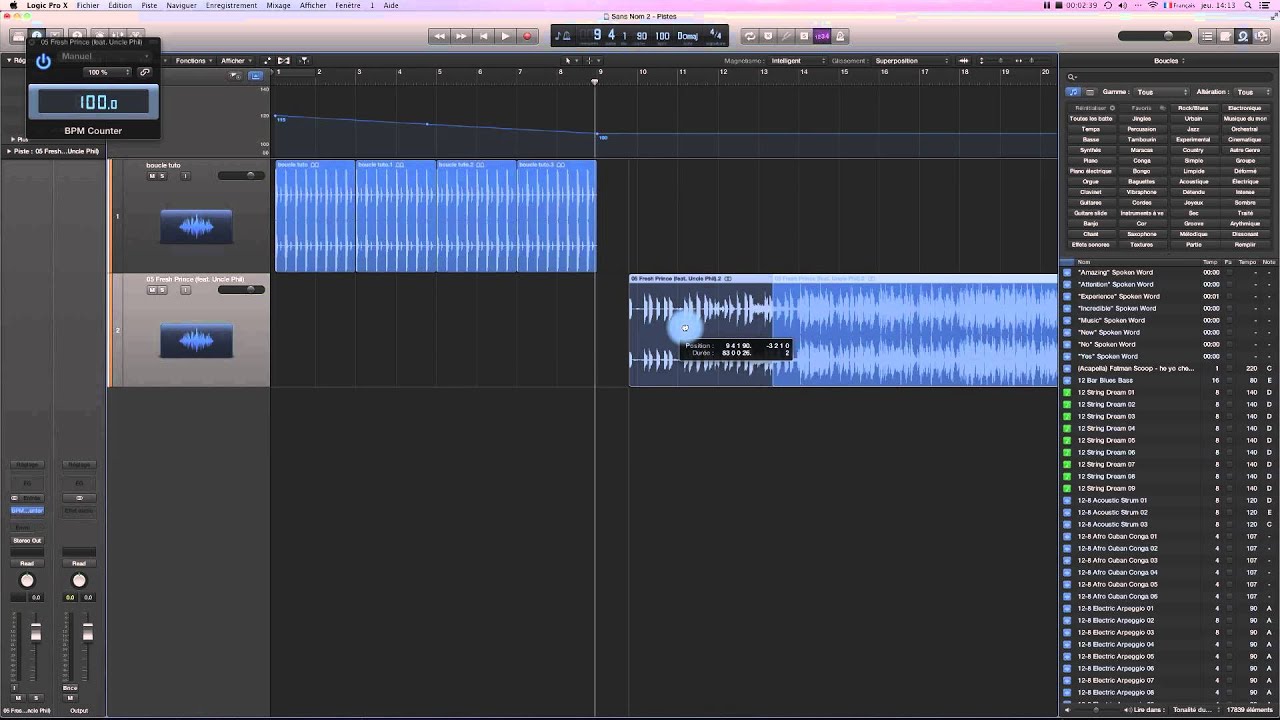The width and height of the screenshot is (1280, 720).
Task: Toggle the Replace mode button
Action: pos(768,36)
